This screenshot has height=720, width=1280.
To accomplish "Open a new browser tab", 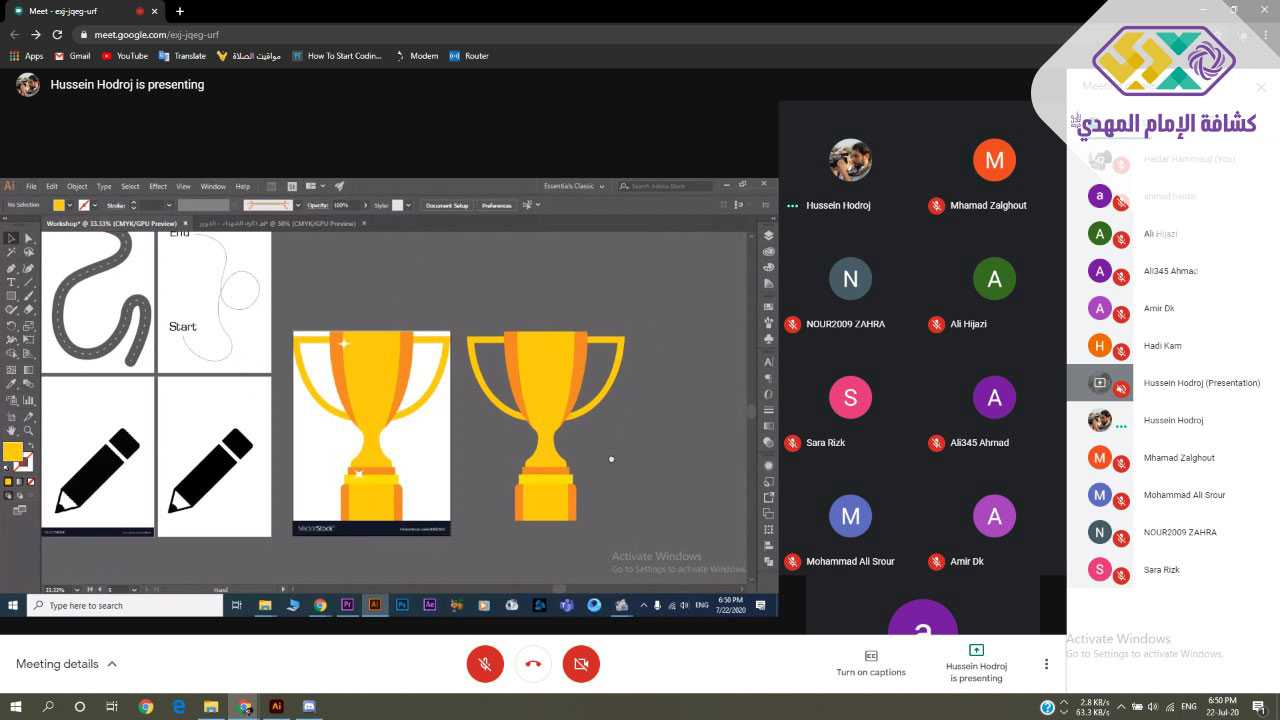I will pos(180,11).
